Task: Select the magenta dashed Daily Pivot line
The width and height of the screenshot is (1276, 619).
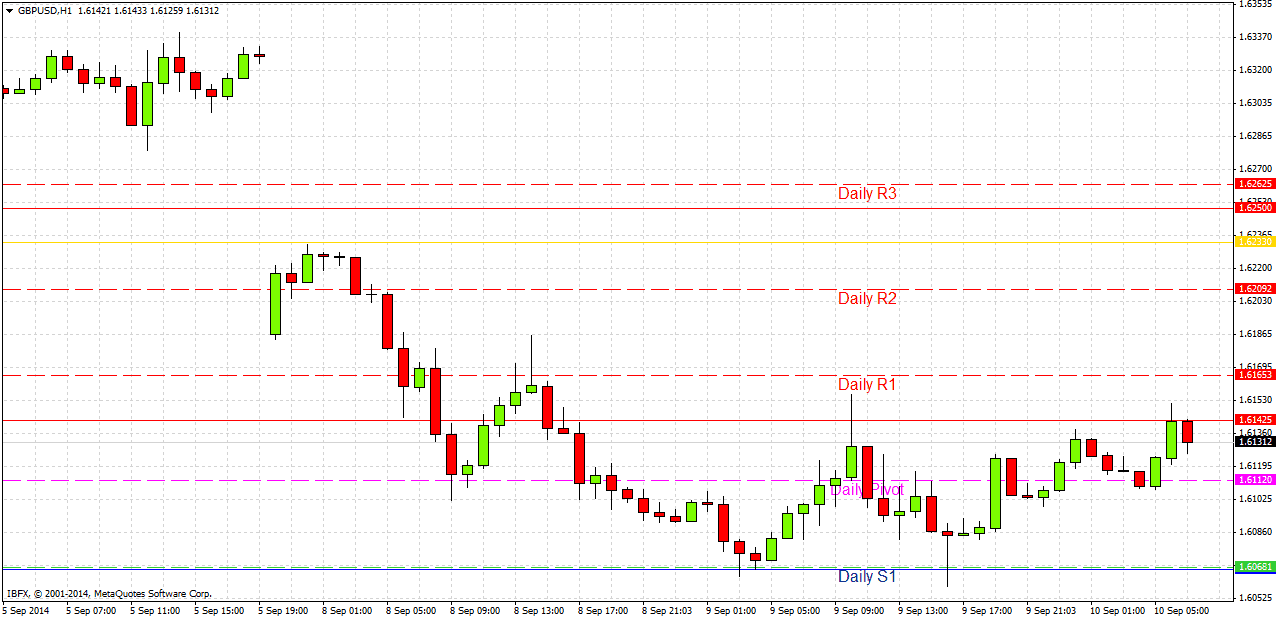Action: 600,481
